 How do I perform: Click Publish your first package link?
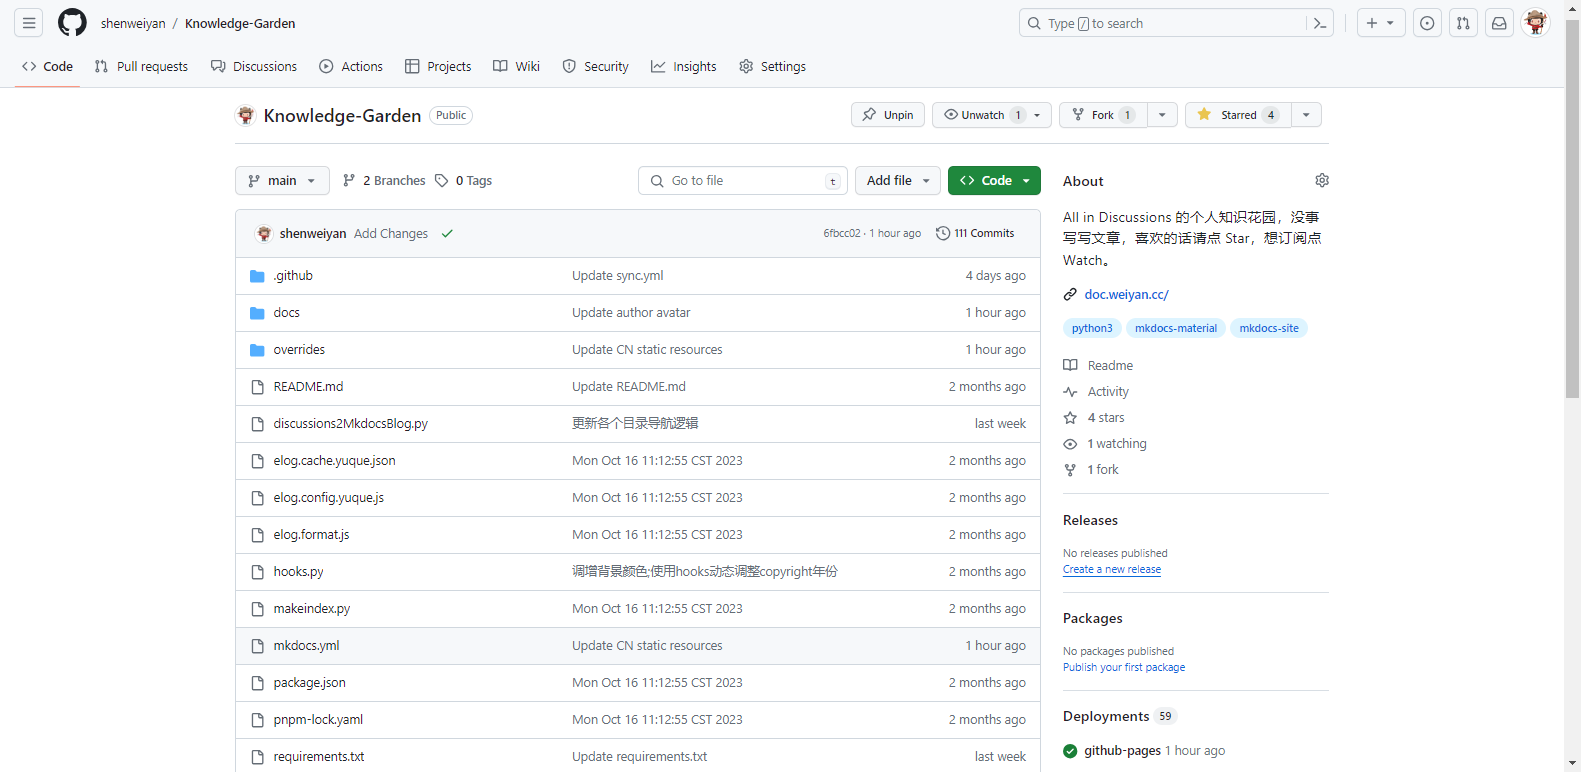tap(1124, 667)
